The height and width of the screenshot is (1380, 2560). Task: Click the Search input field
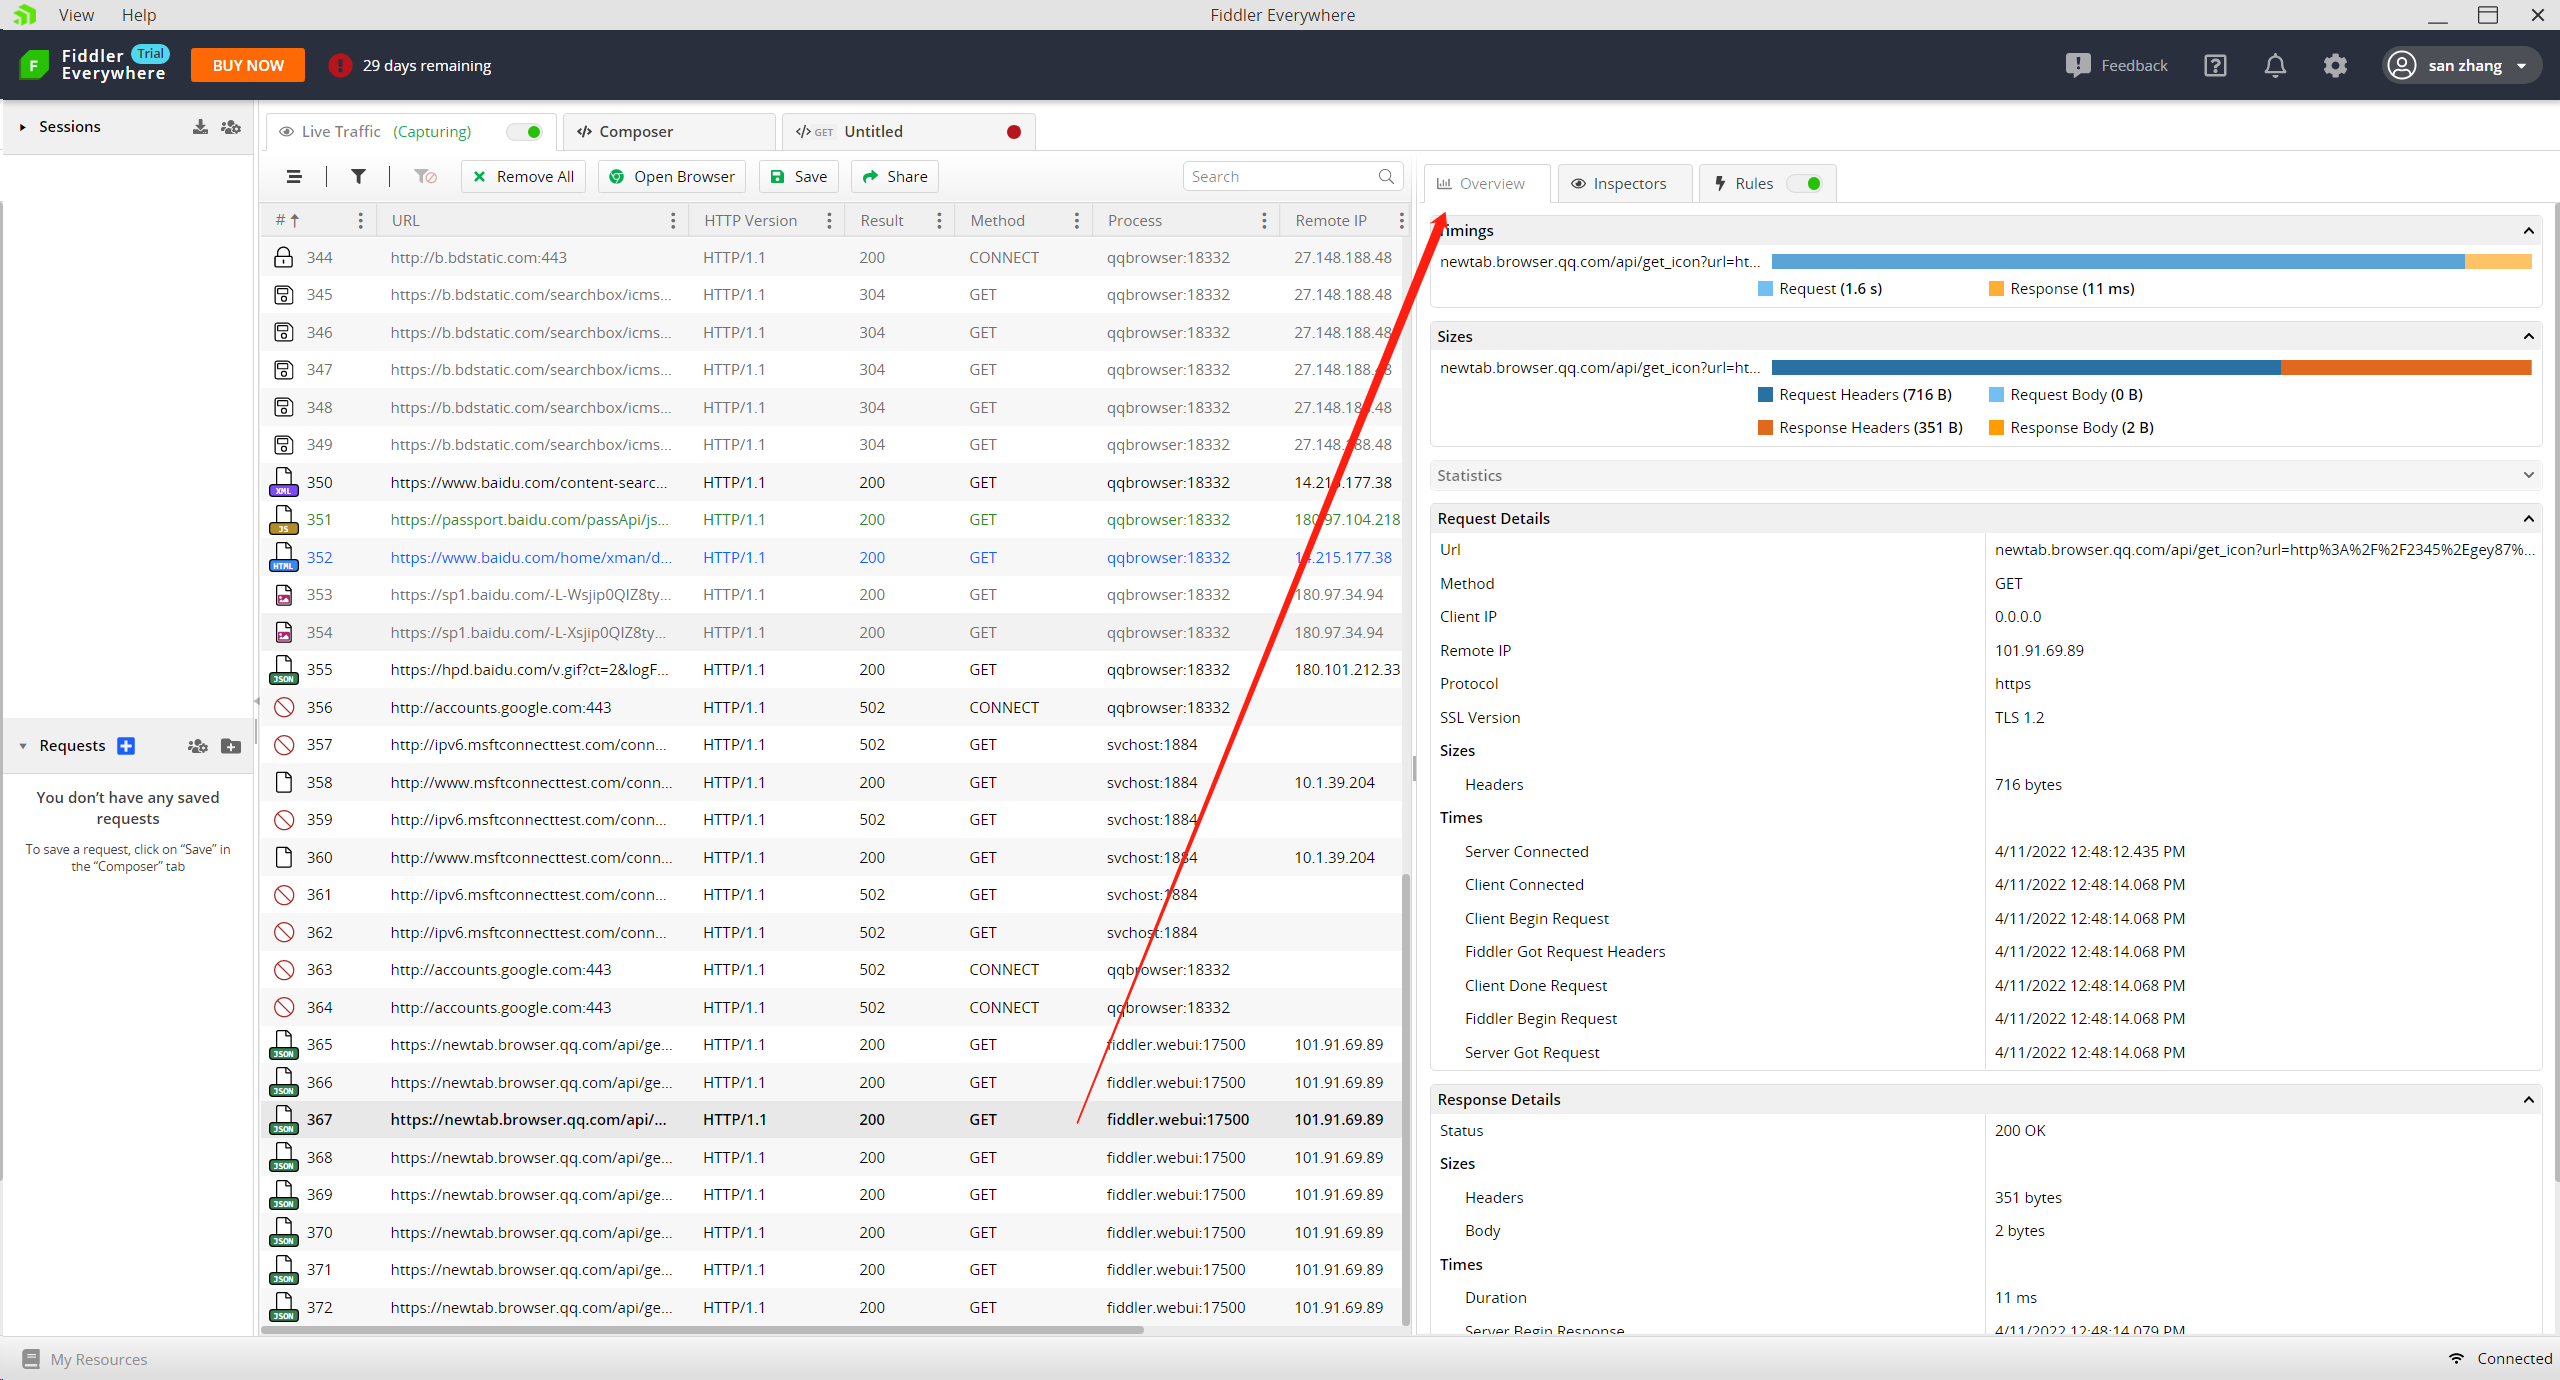click(1293, 177)
